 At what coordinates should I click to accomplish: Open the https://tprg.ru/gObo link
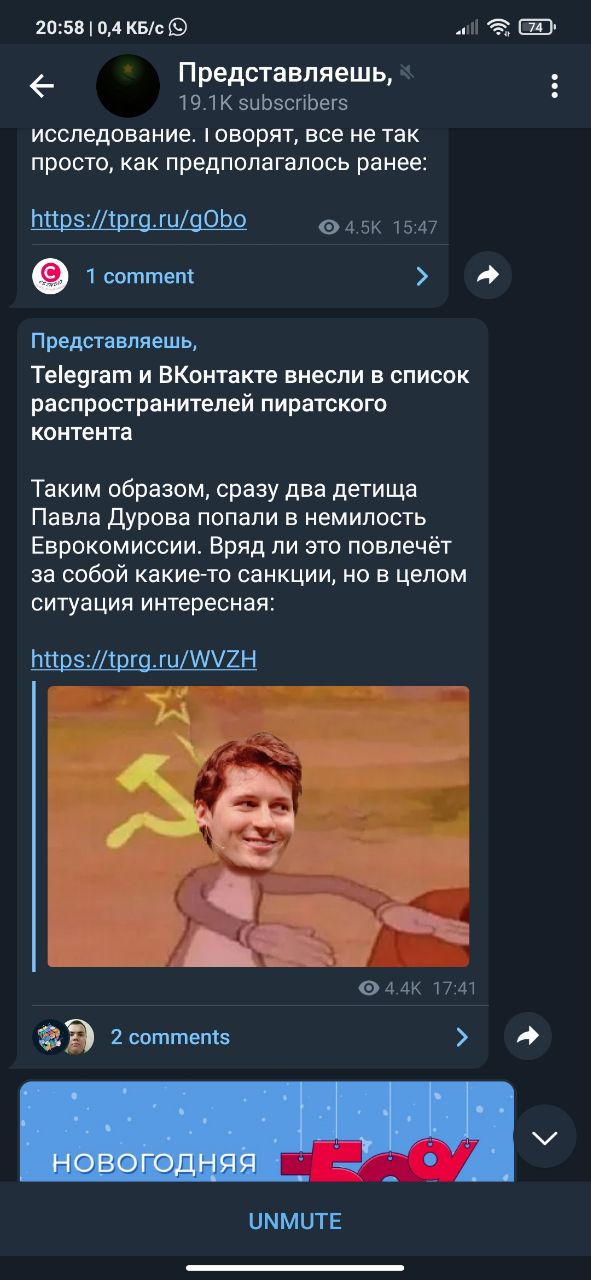click(139, 218)
